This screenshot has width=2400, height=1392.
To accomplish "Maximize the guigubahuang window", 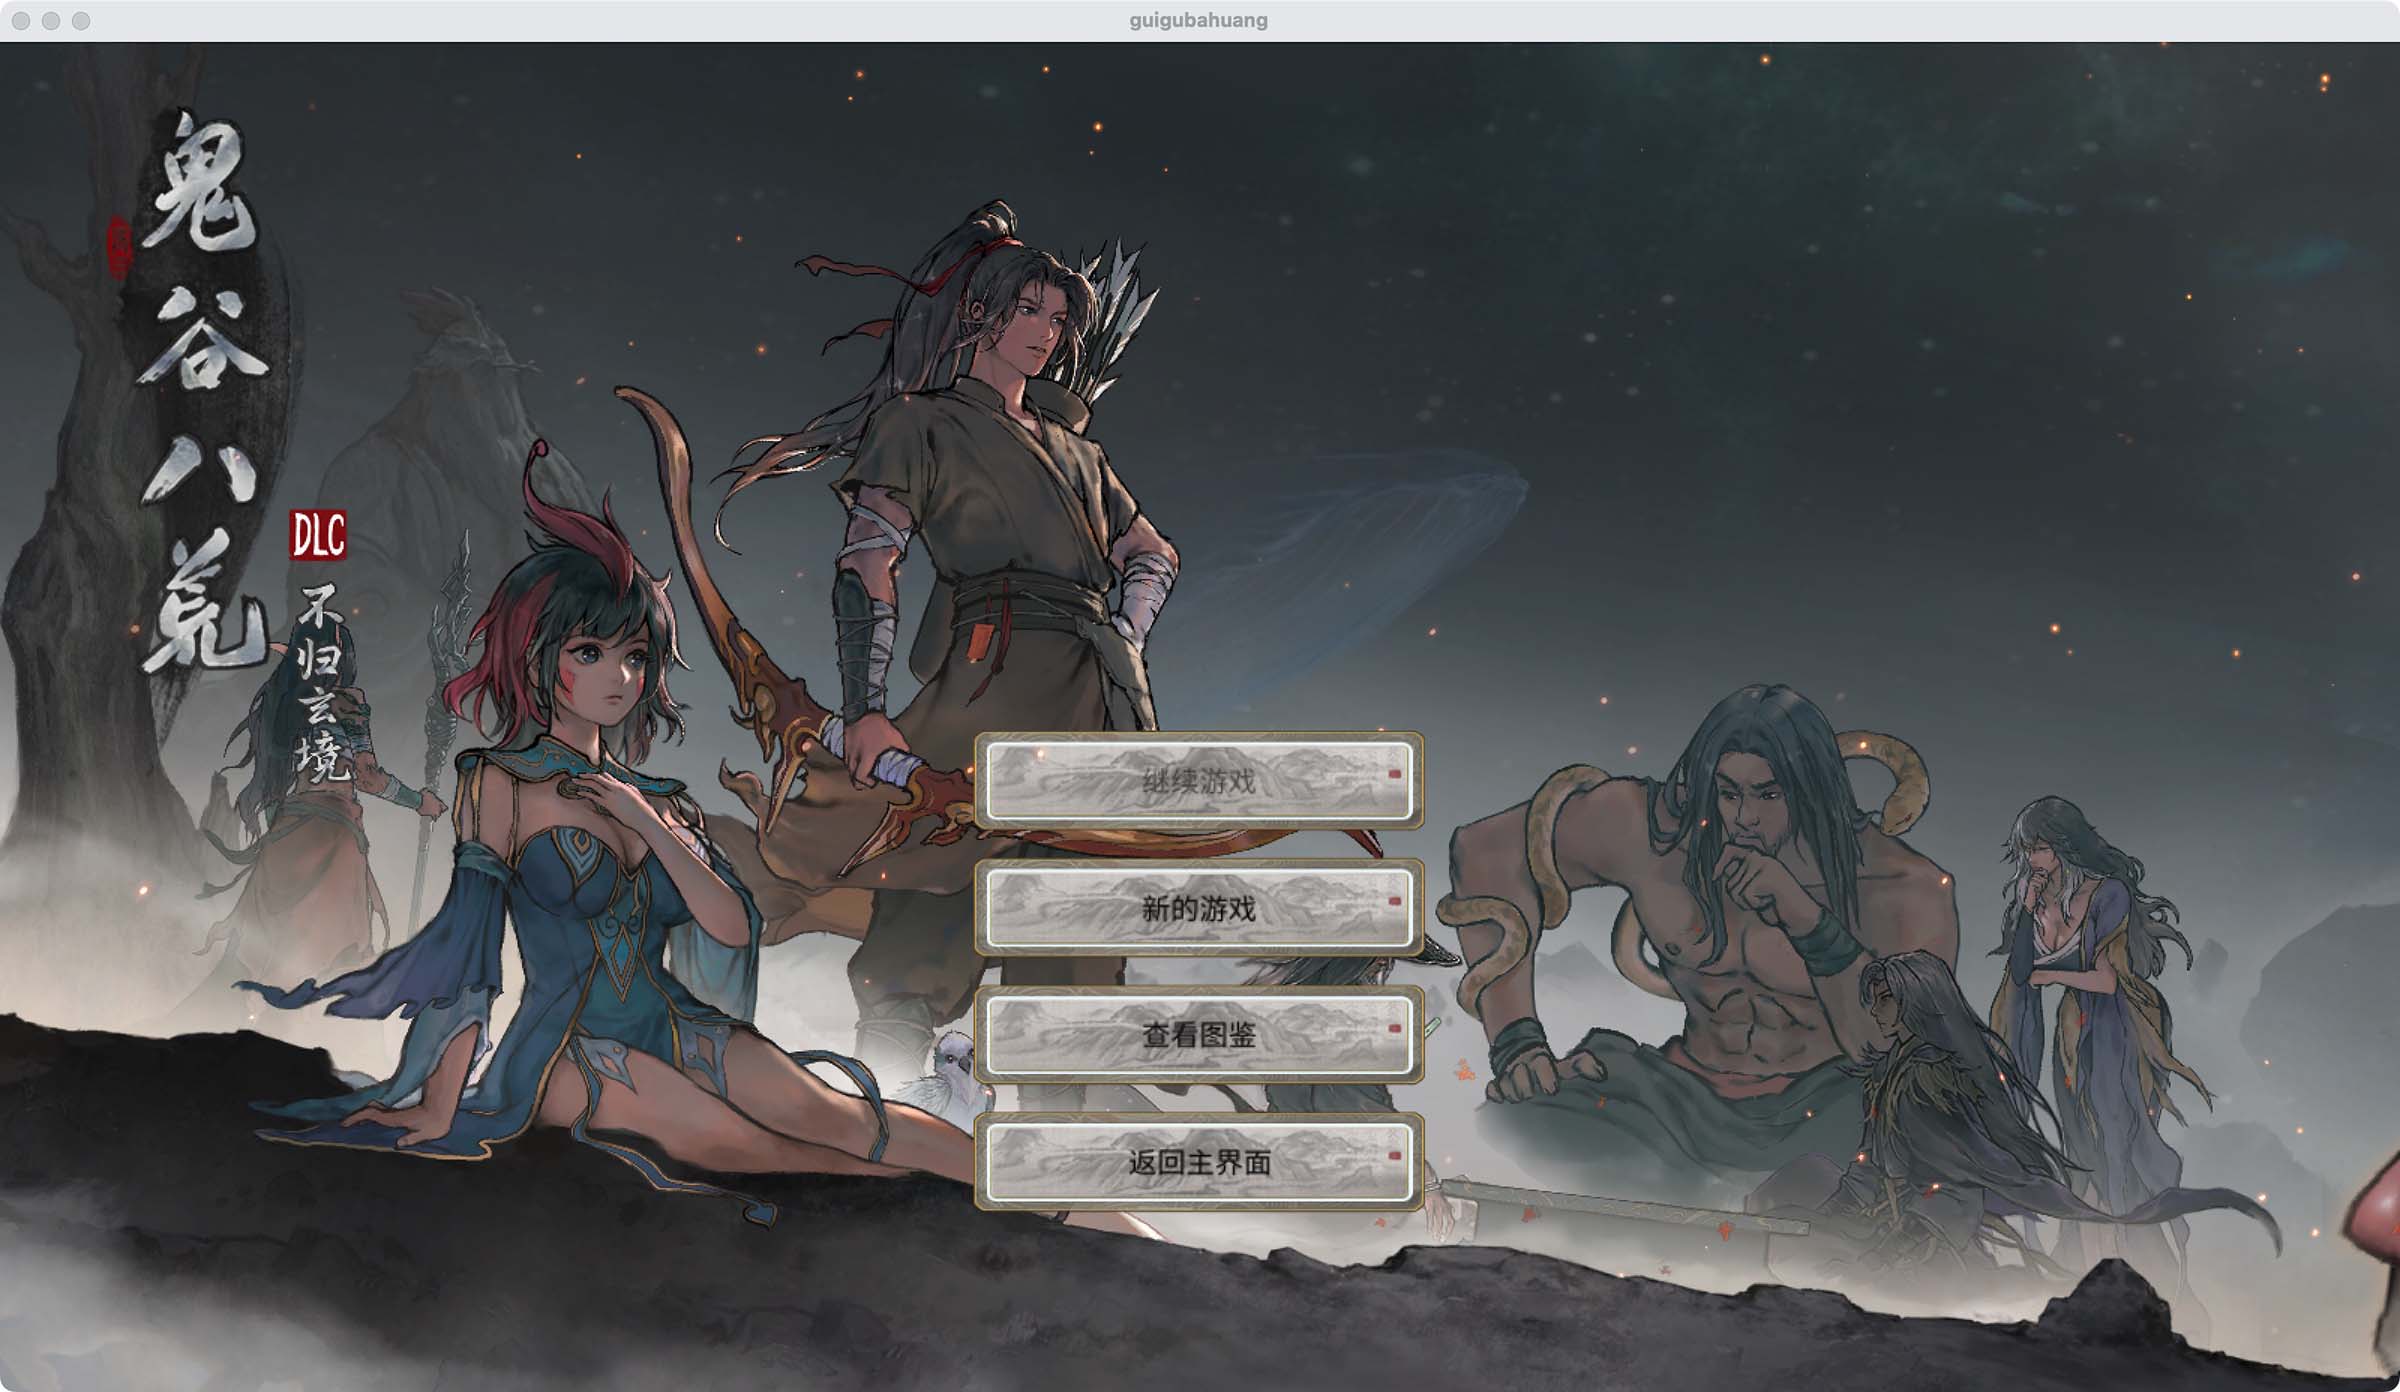I will point(81,21).
